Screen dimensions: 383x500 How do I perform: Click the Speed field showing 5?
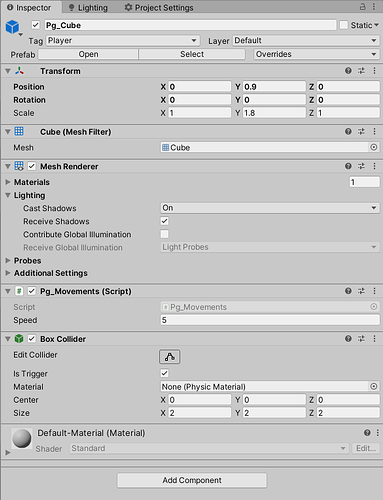tap(270, 320)
